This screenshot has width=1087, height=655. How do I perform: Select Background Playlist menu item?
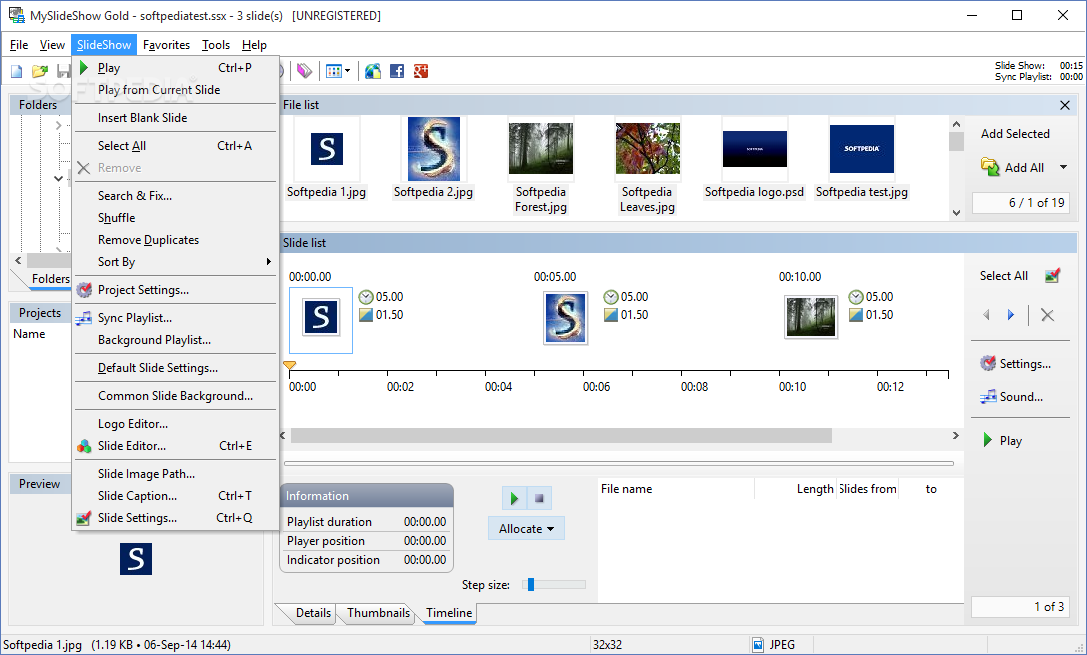(175, 340)
